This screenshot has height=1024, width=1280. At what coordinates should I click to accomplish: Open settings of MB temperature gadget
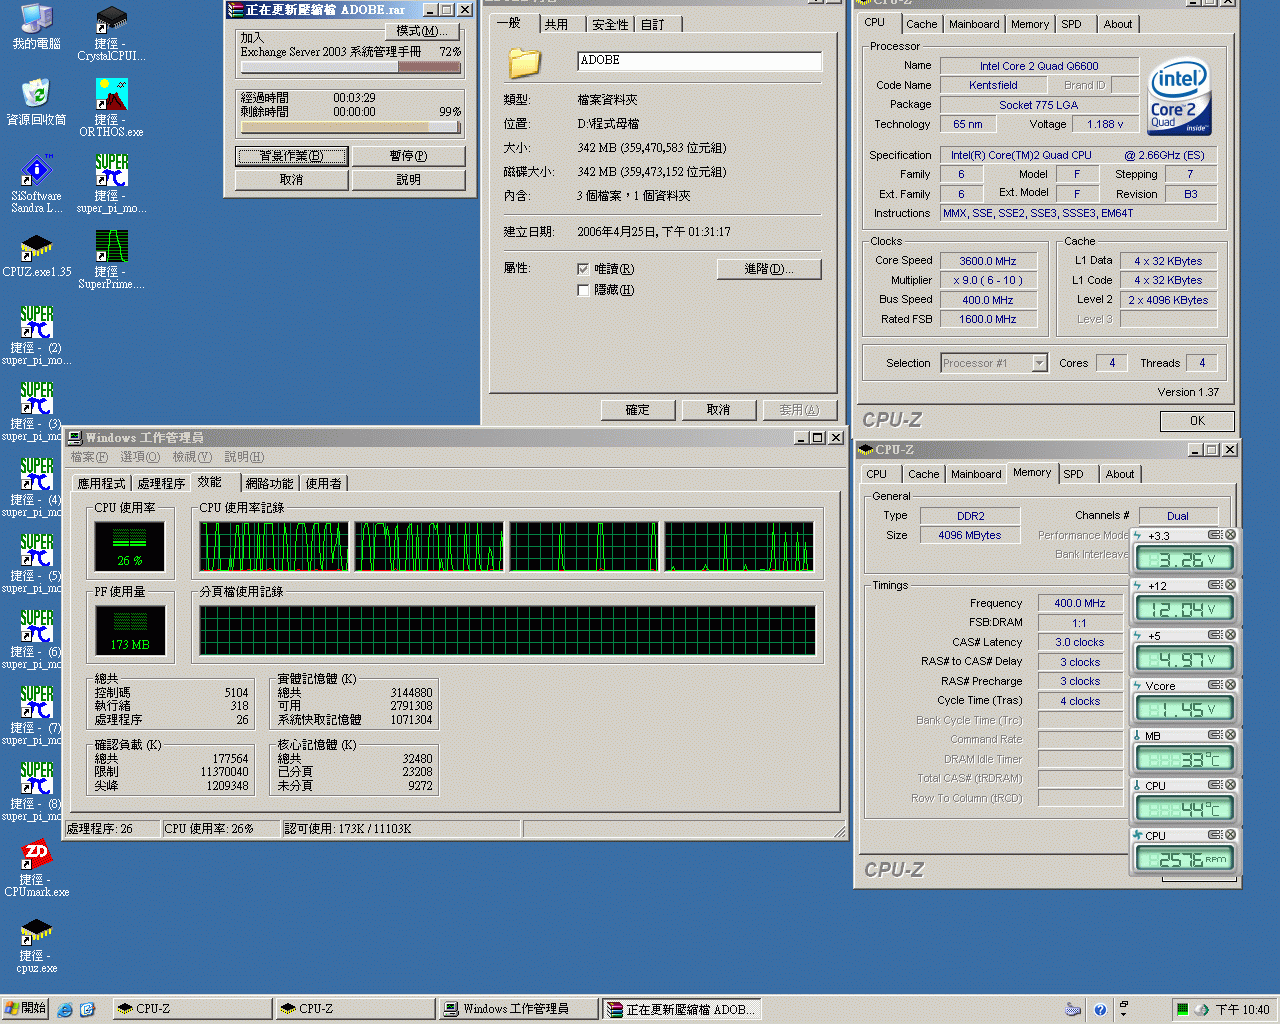[1215, 735]
